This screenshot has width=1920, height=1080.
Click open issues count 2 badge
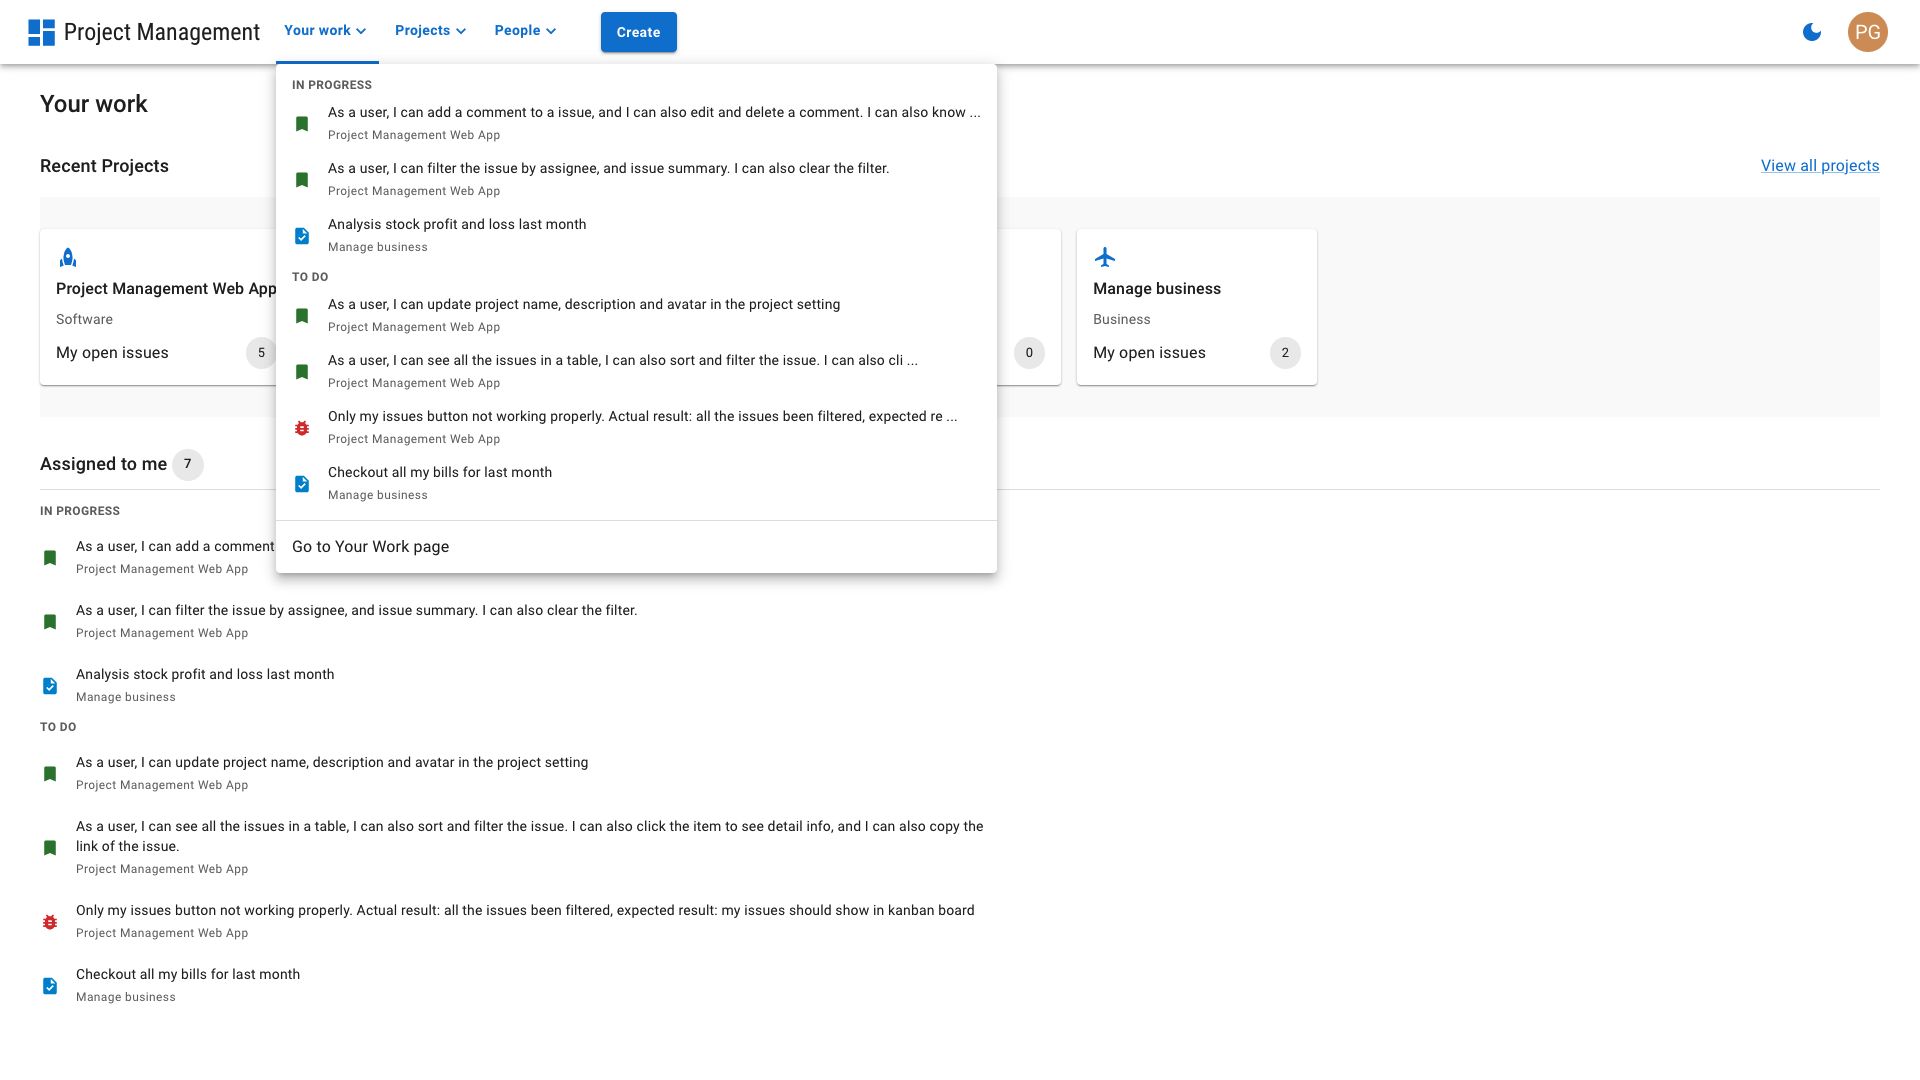(1285, 353)
